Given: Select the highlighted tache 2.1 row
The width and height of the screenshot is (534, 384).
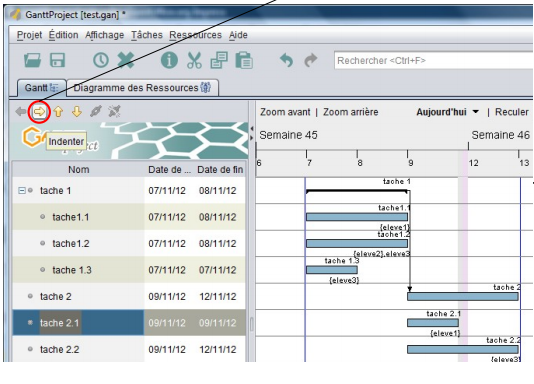Looking at the screenshot, I should 129,323.
